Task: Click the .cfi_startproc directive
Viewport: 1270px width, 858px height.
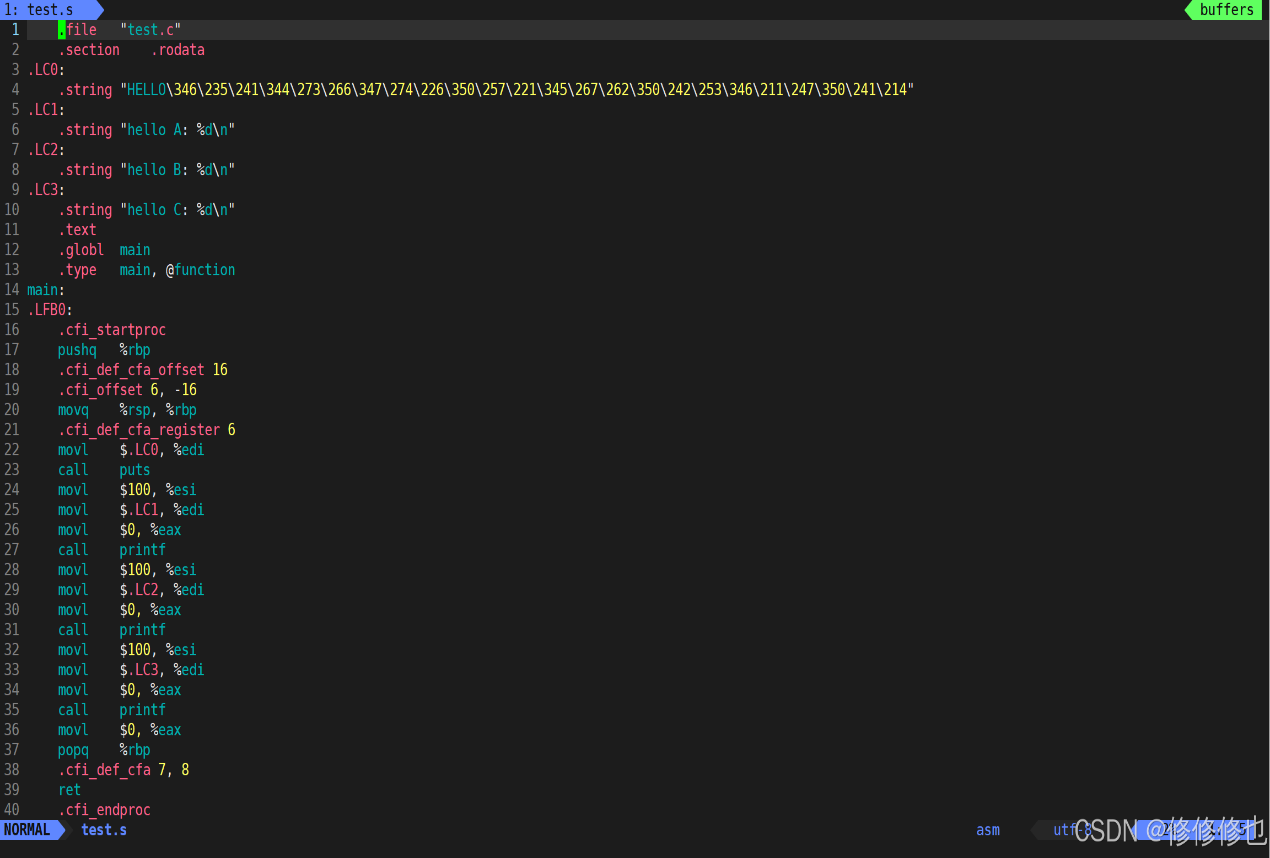Action: click(112, 330)
